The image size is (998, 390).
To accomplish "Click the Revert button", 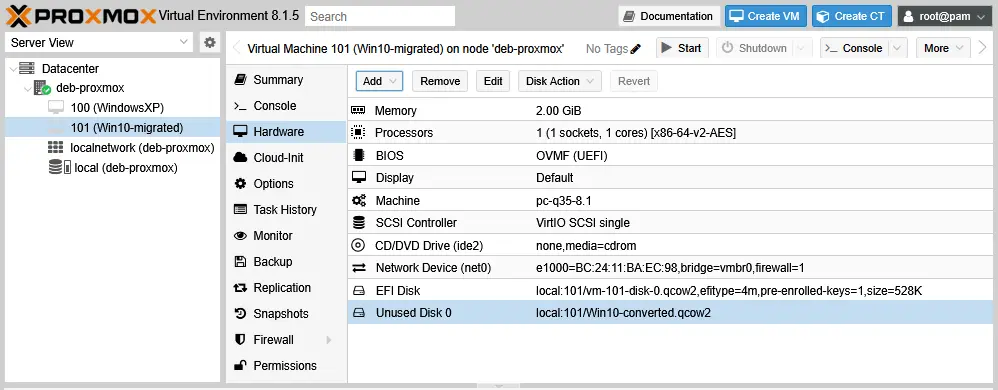I will click(634, 81).
